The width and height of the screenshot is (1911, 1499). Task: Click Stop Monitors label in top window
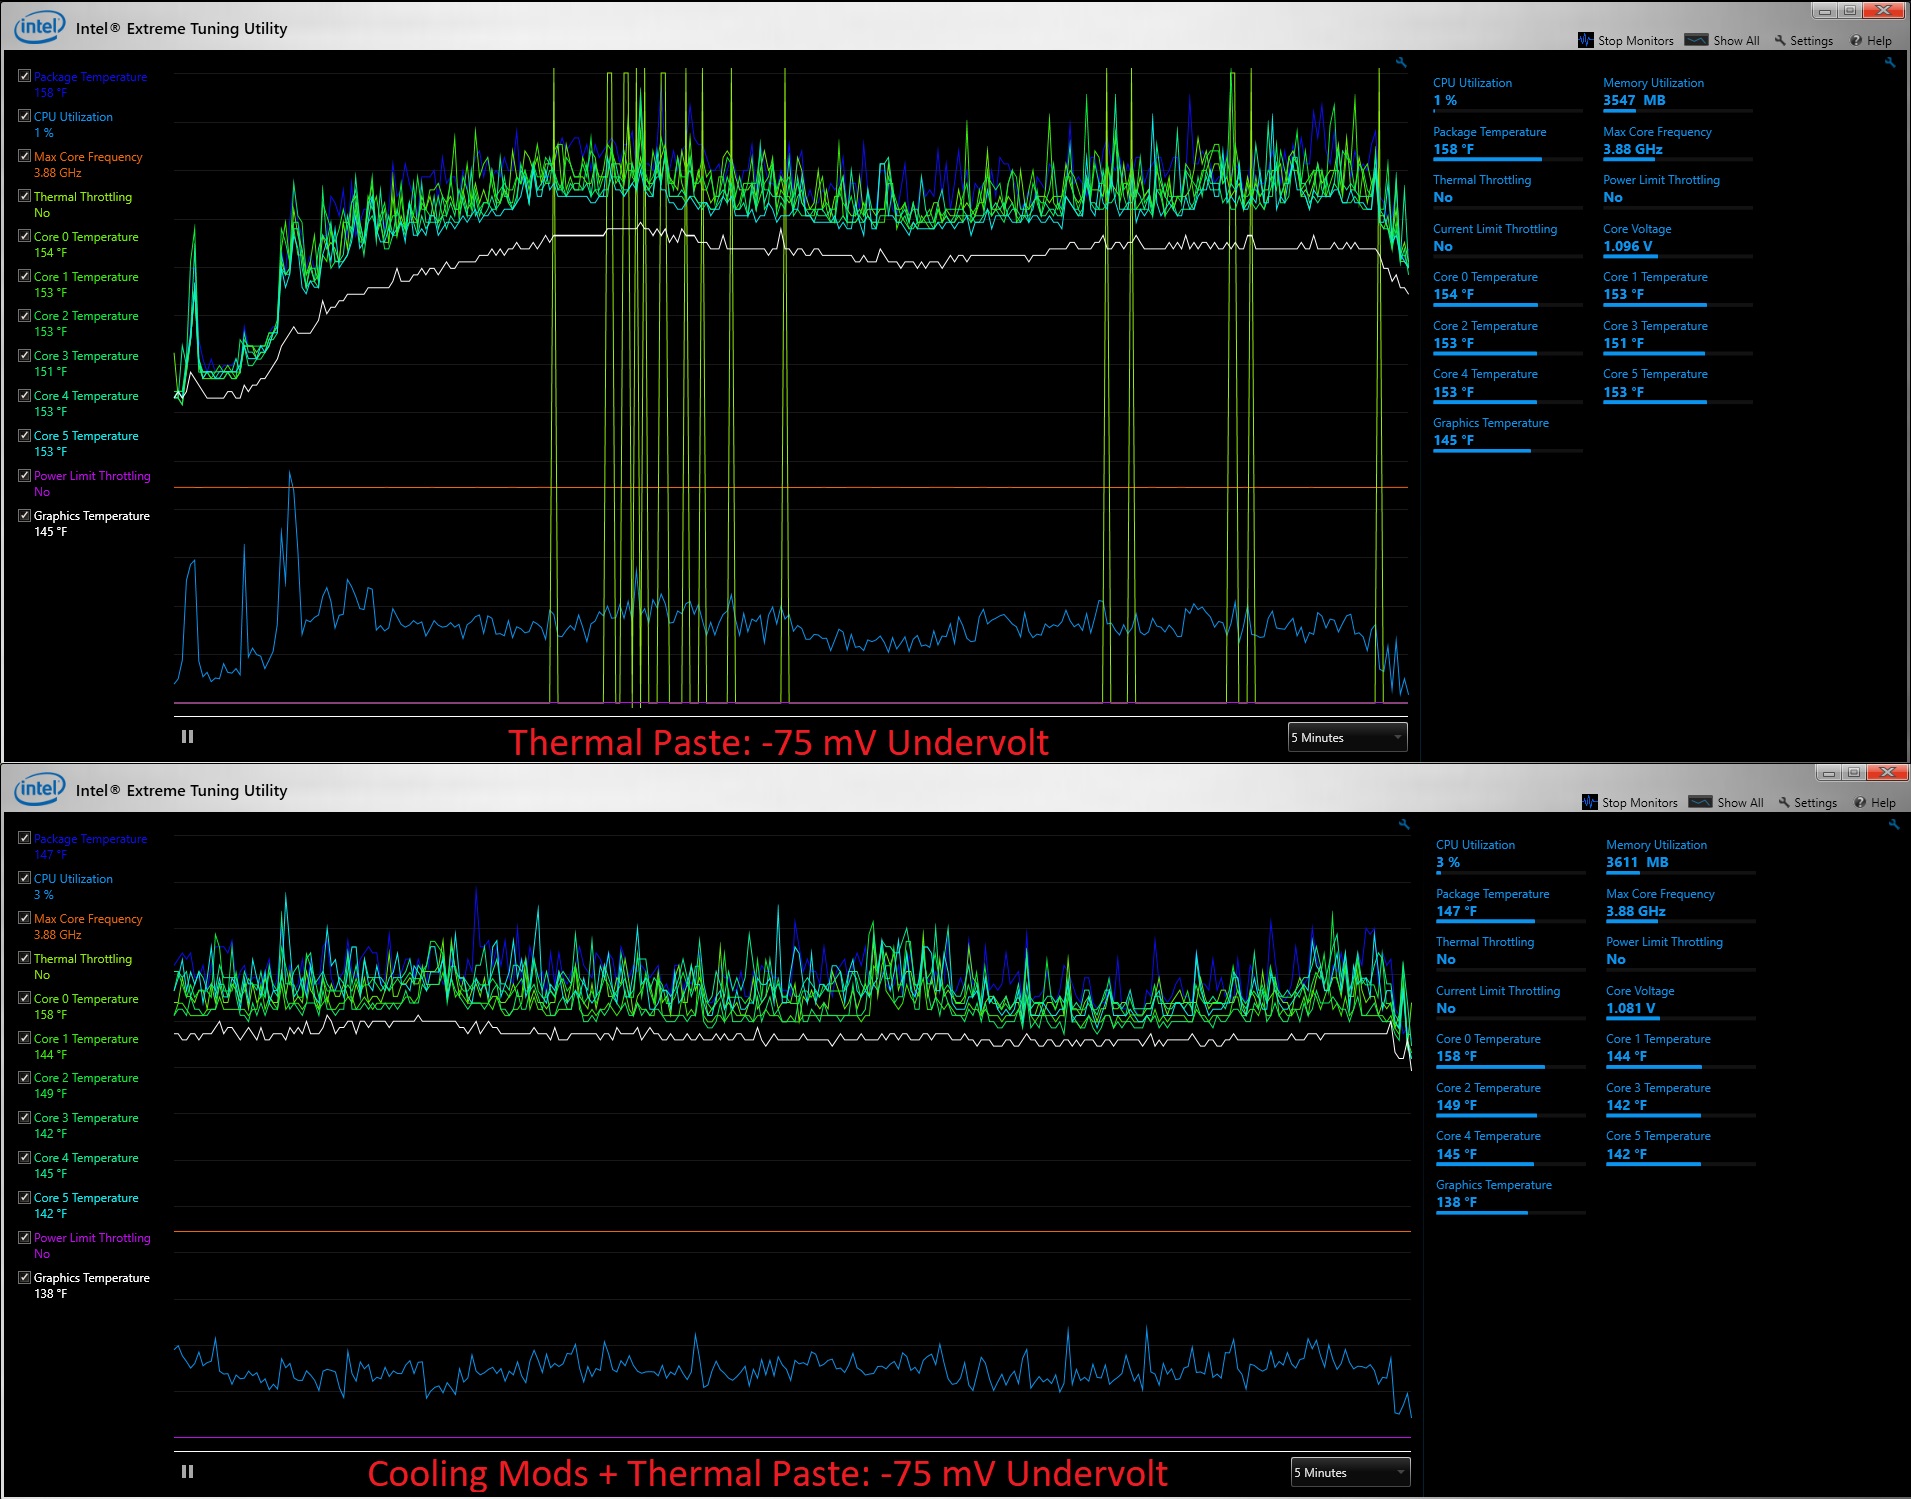[1635, 41]
